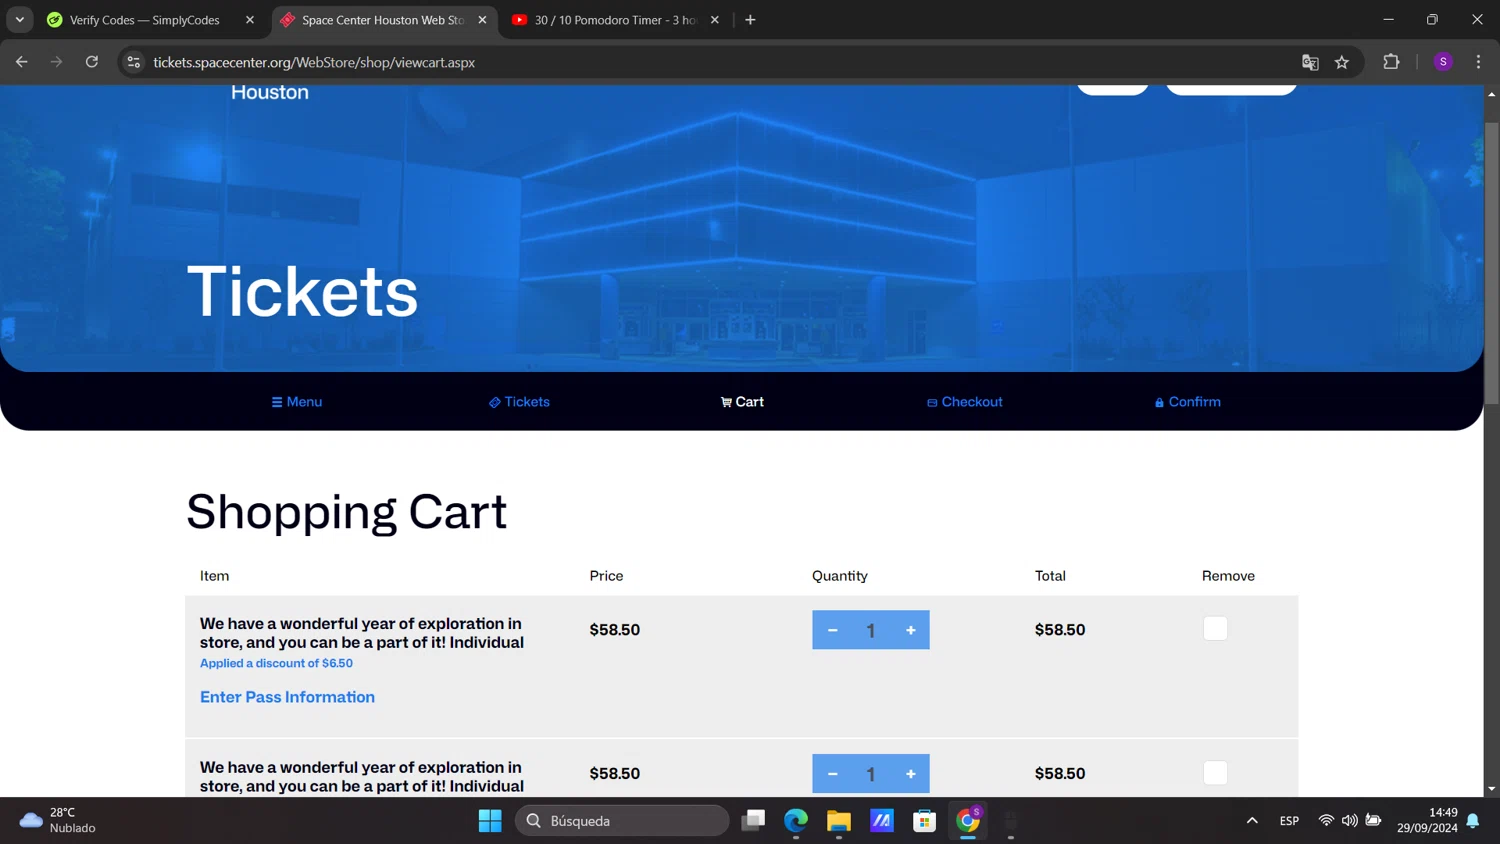This screenshot has width=1500, height=844.
Task: Open the blue slash app on taskbar
Action: 882,821
